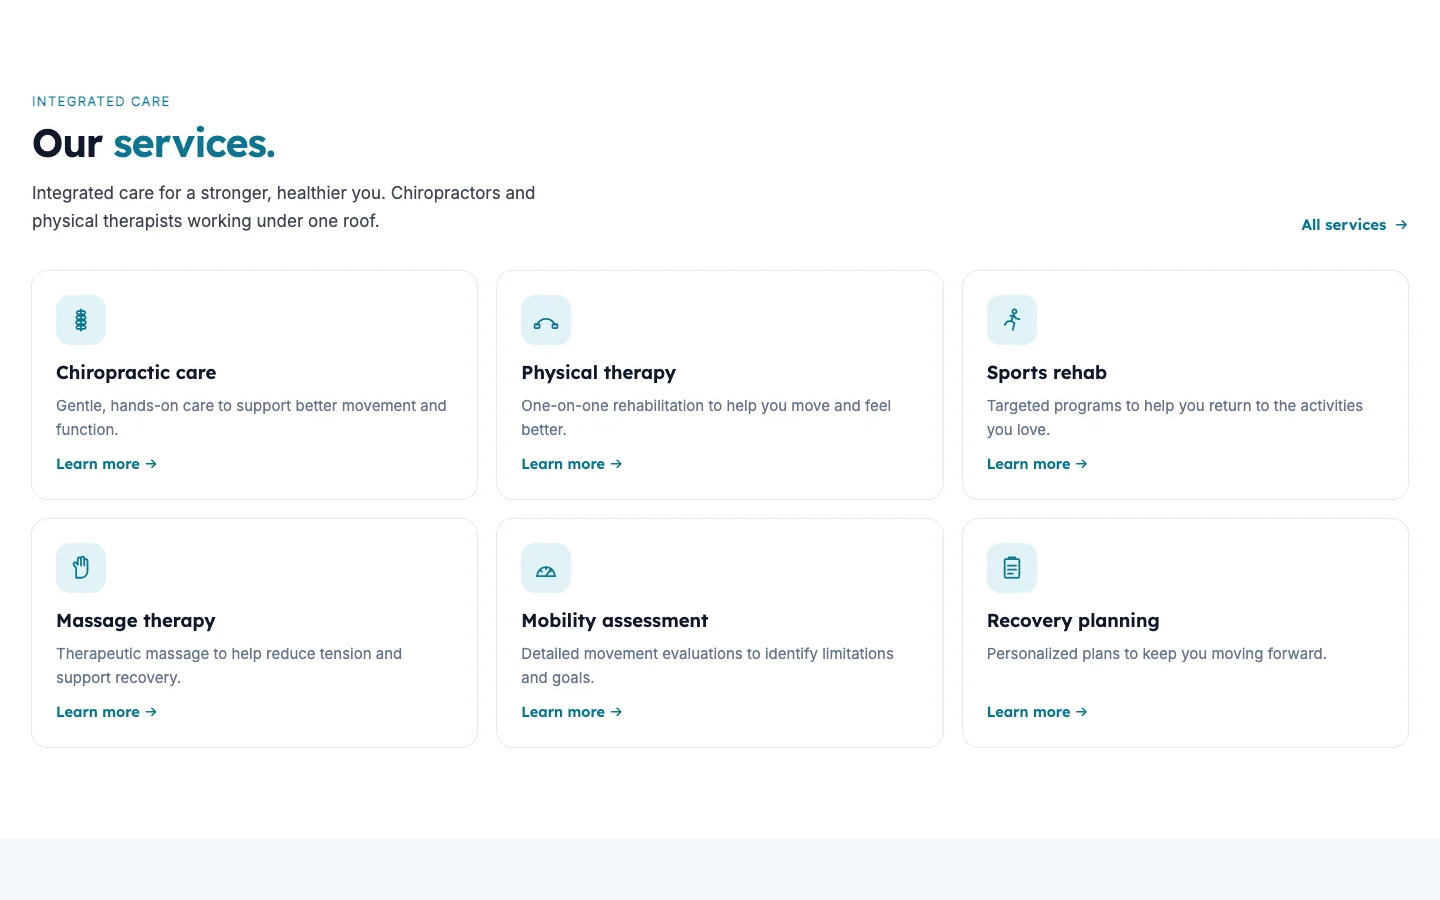
Task: Follow Learn more under Mobility assessment
Action: tap(572, 712)
